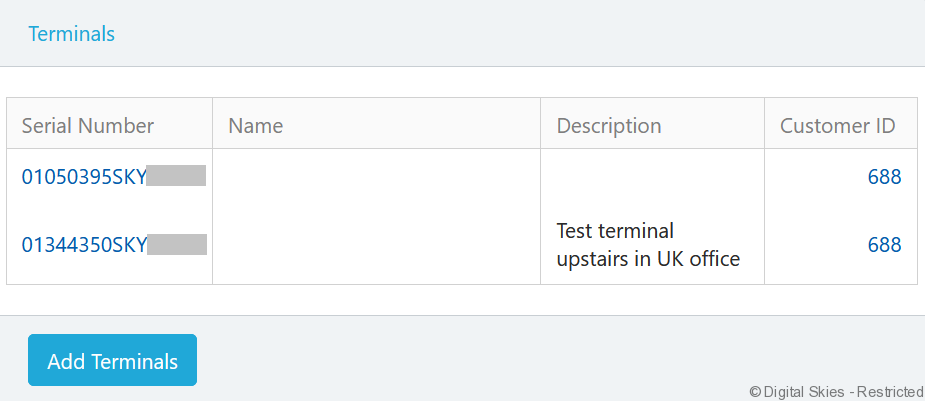Click the empty Name cell for 01344350SKY
925x401 pixels.
[376, 245]
